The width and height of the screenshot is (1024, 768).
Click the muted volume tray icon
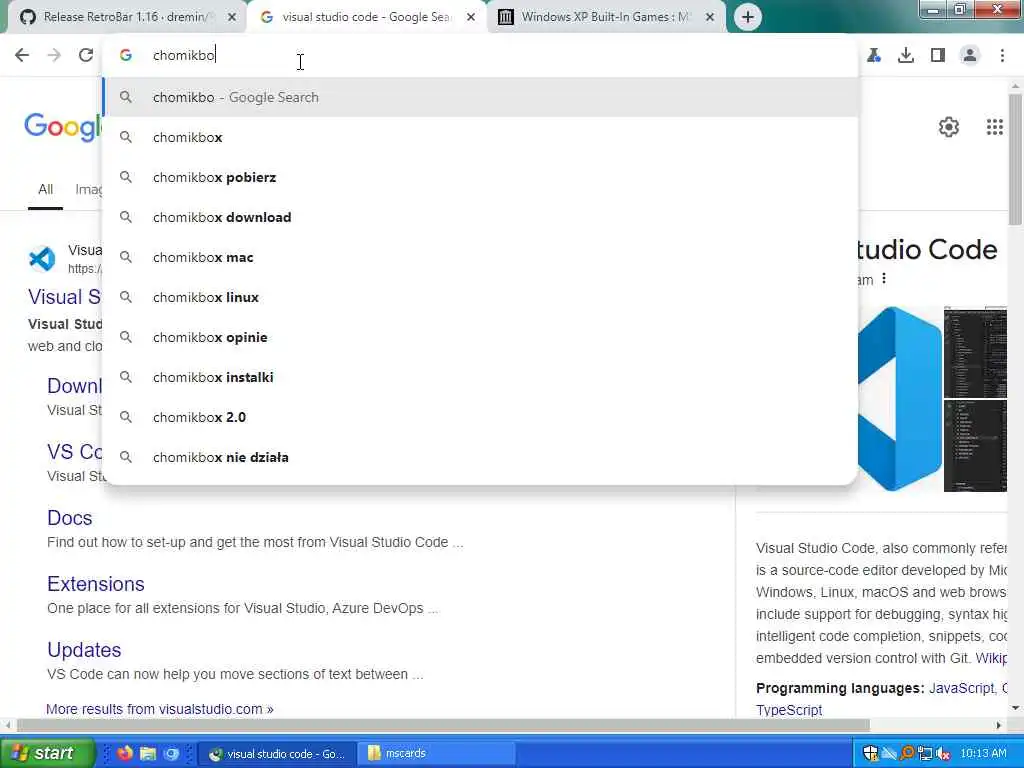(943, 754)
